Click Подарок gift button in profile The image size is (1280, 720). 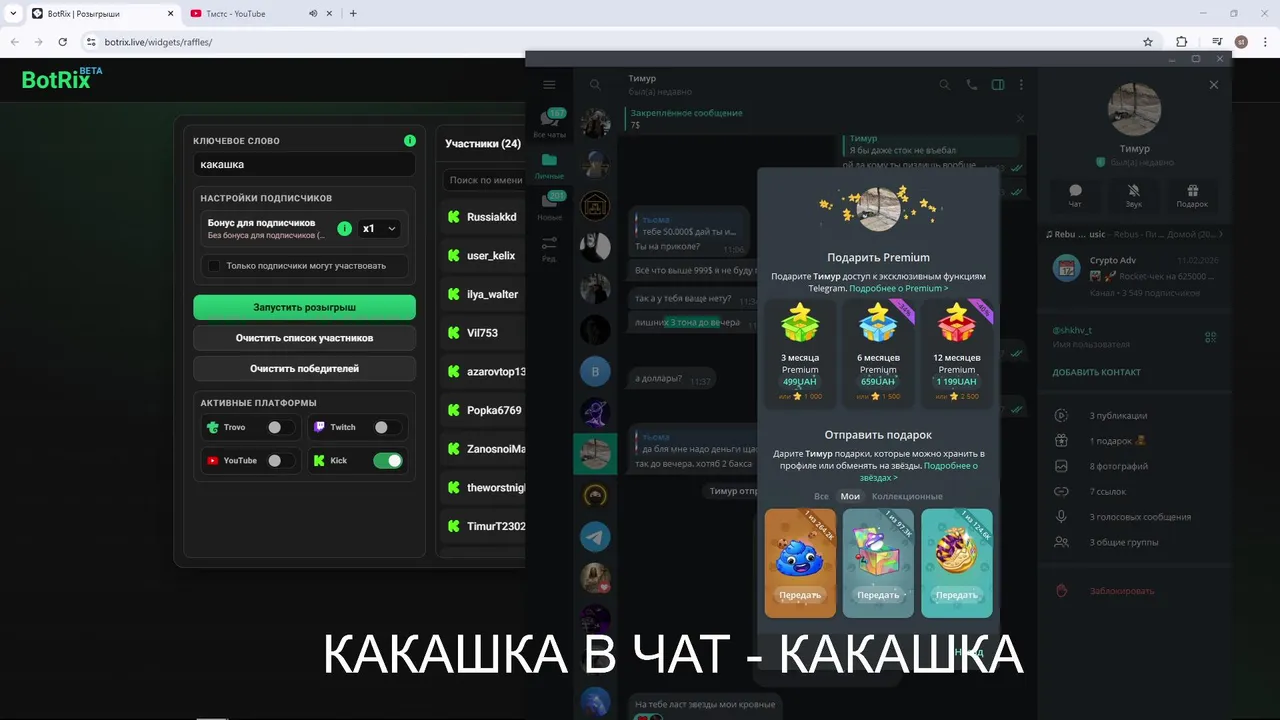coord(1192,195)
